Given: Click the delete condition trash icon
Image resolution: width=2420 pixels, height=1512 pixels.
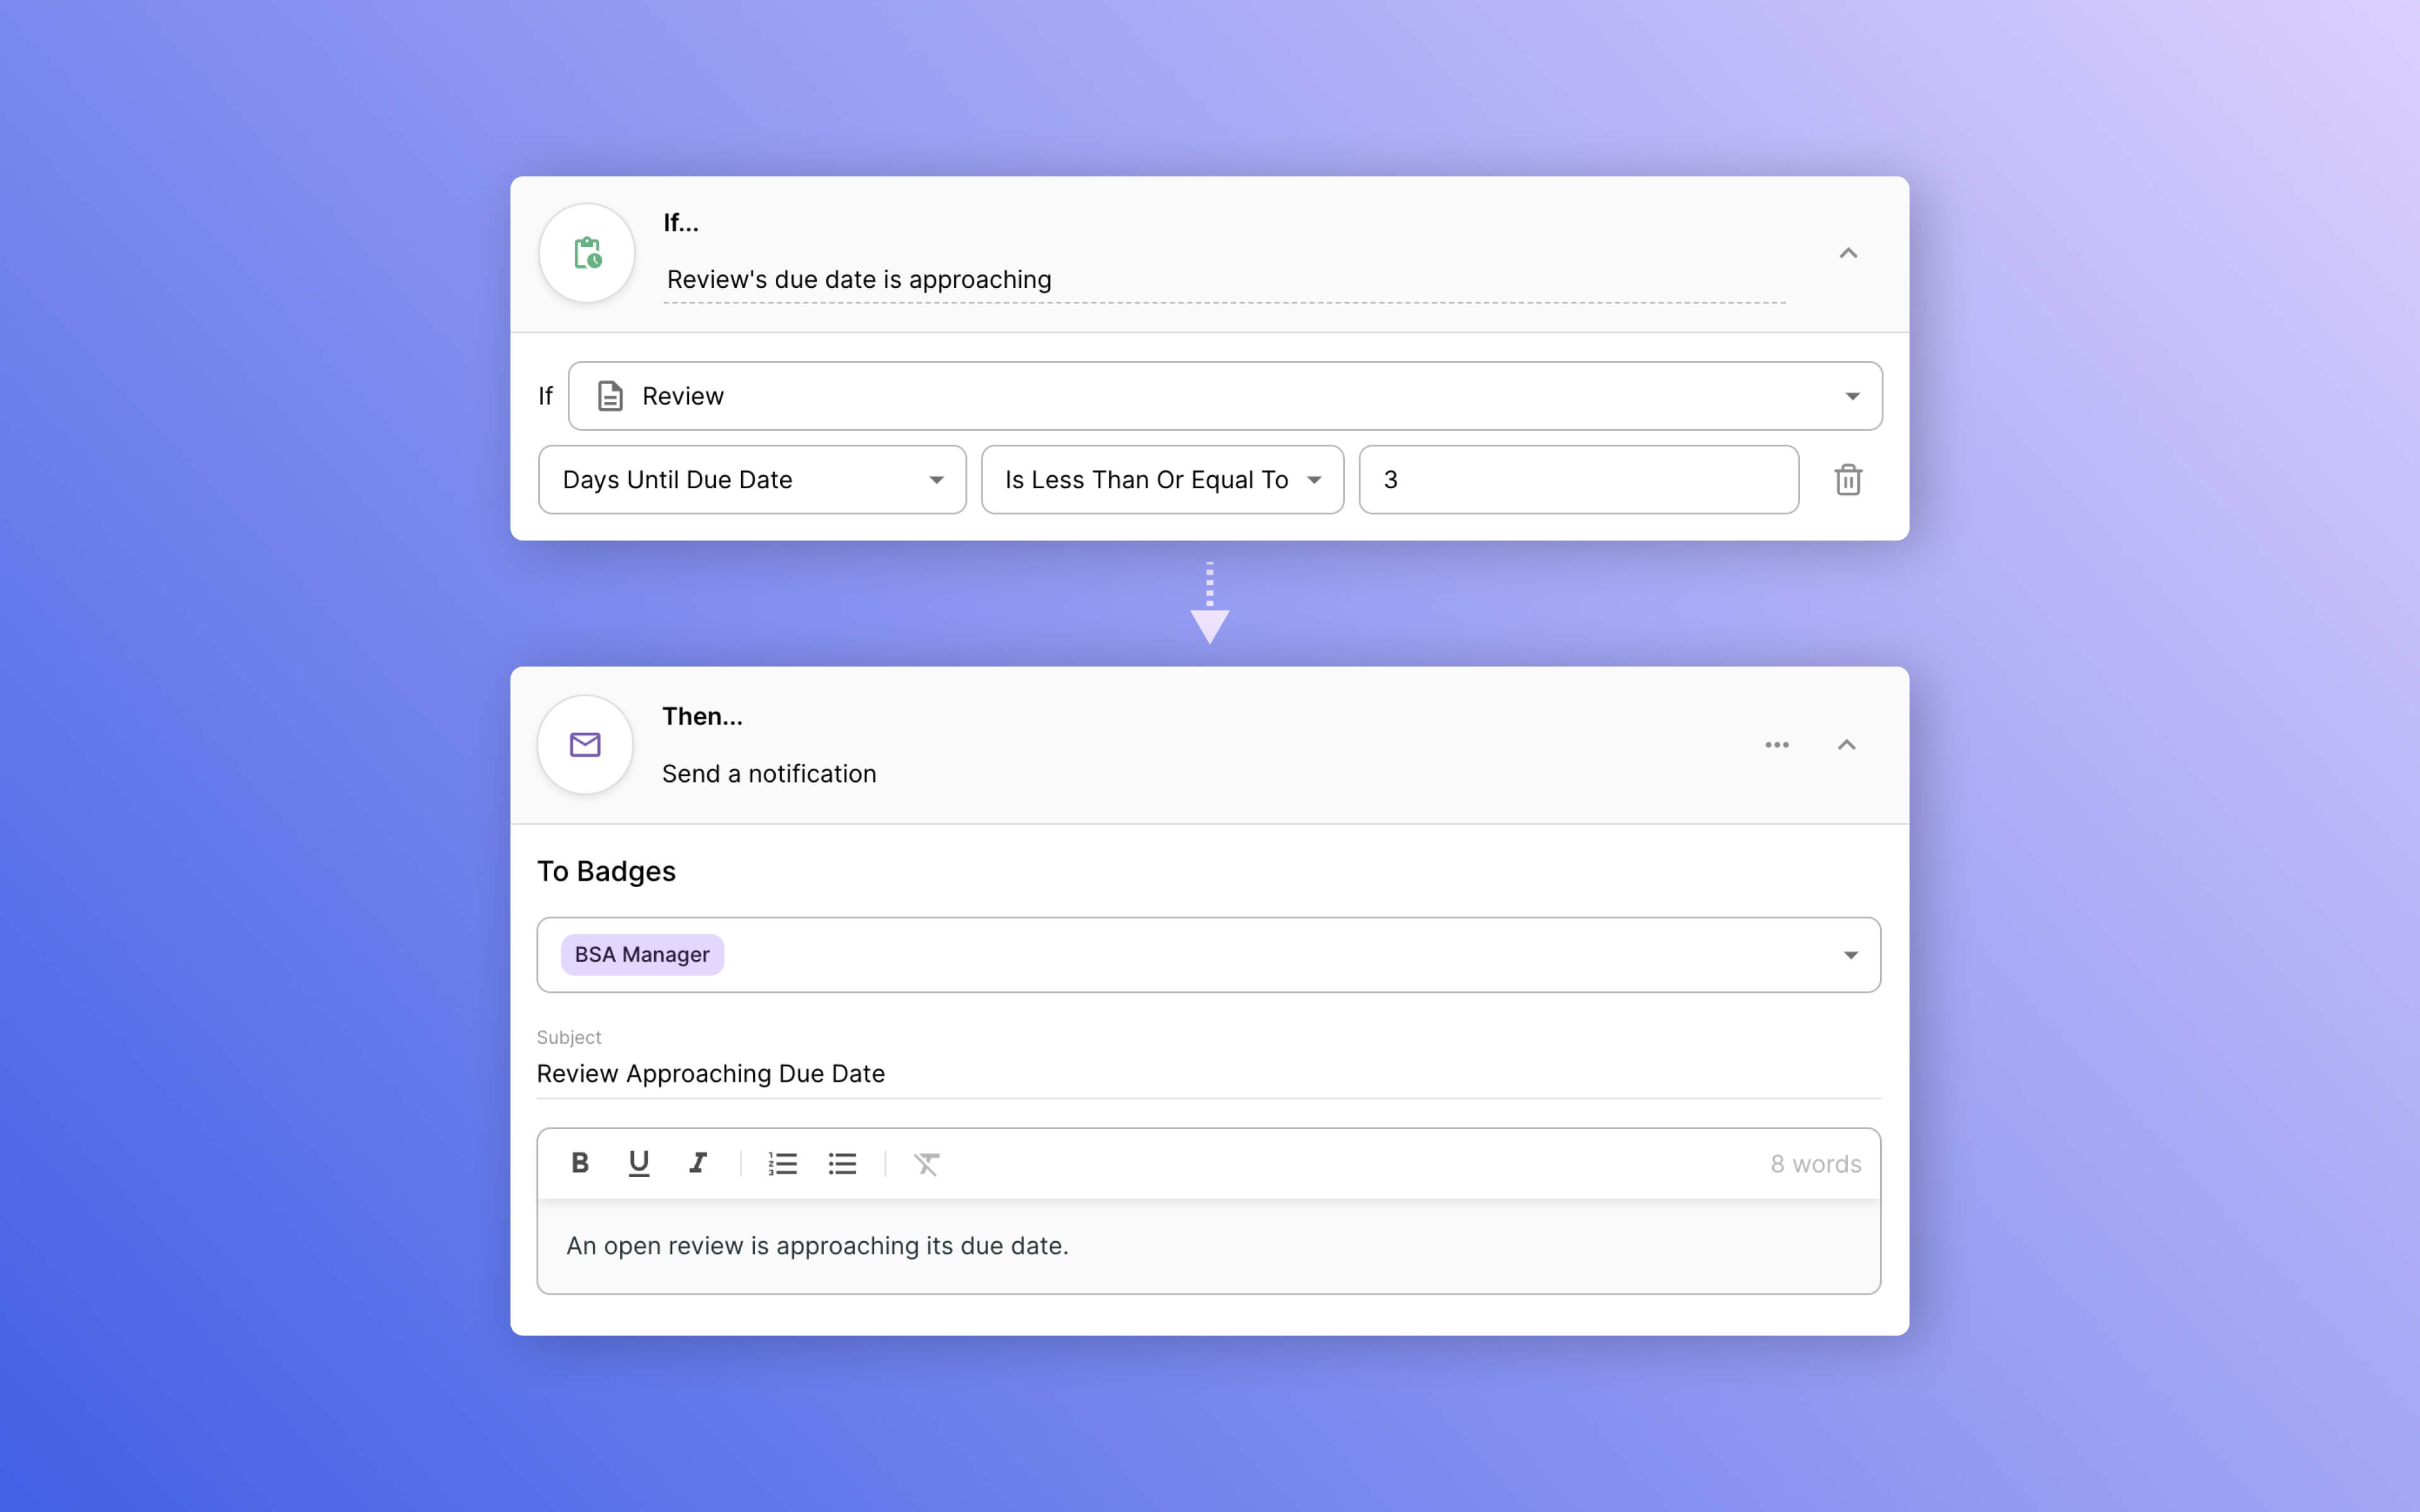Looking at the screenshot, I should pyautogui.click(x=1847, y=479).
